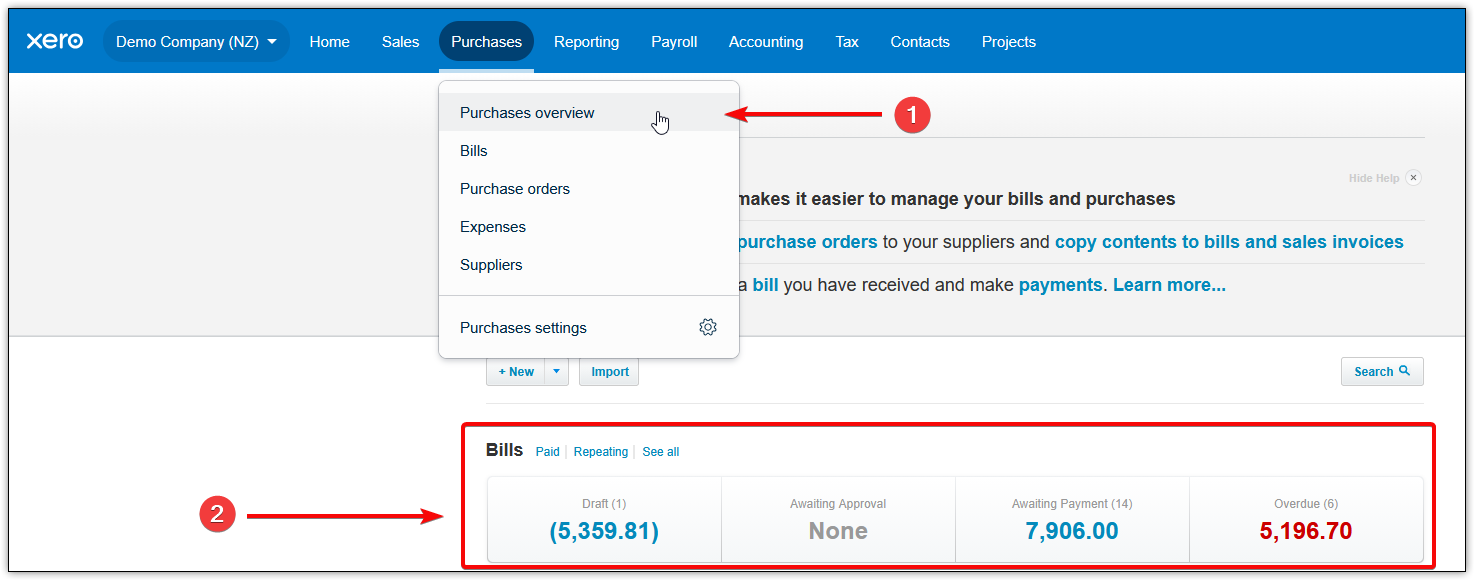Expand the arrow next to + New

(557, 372)
